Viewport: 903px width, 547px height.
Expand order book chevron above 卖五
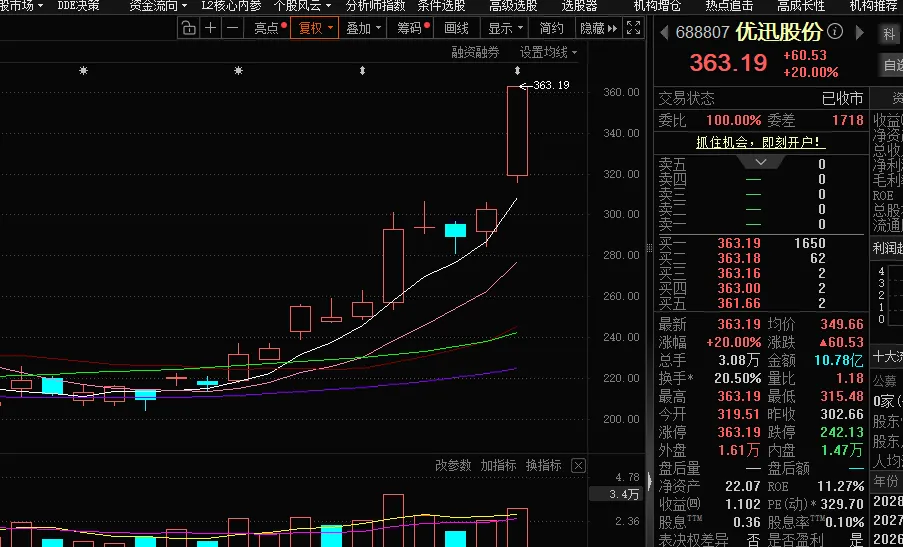click(760, 162)
